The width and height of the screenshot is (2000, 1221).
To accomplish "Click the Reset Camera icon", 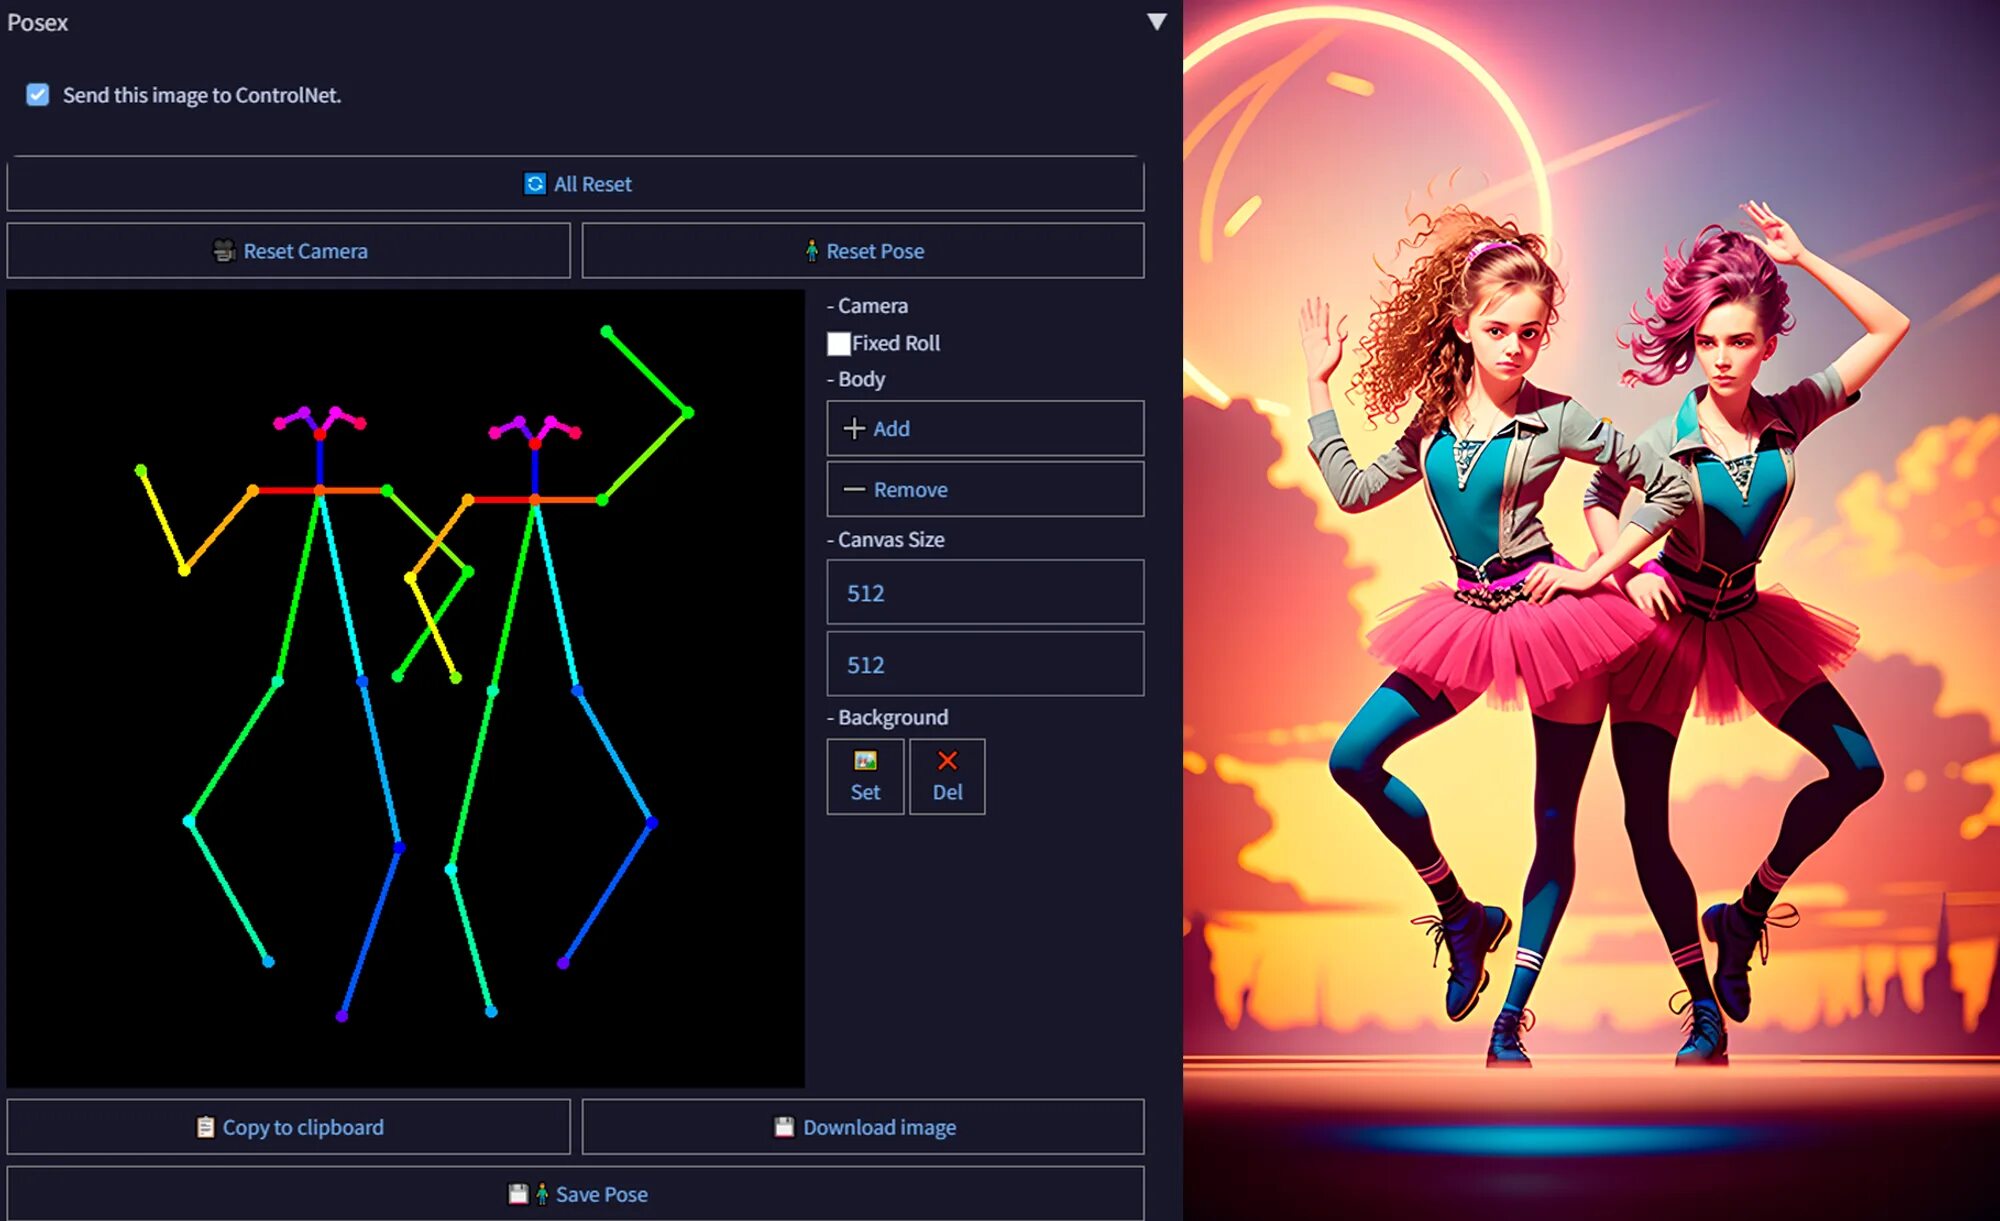I will (x=223, y=251).
